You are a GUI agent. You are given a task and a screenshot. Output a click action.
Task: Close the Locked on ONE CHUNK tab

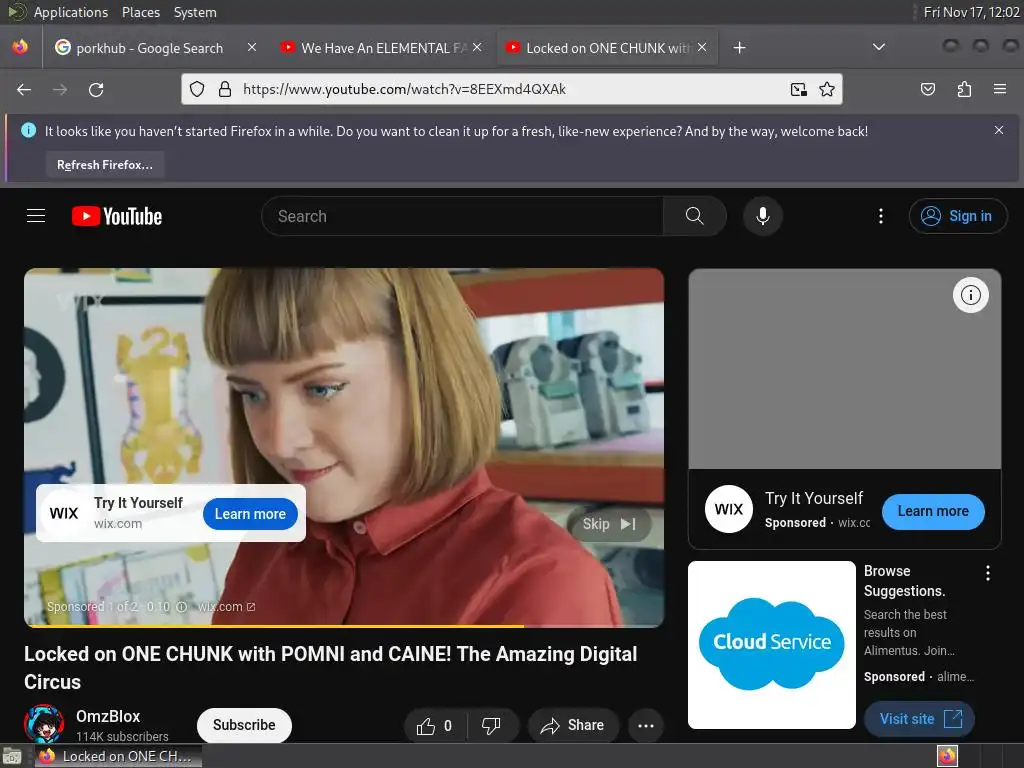[x=702, y=47]
